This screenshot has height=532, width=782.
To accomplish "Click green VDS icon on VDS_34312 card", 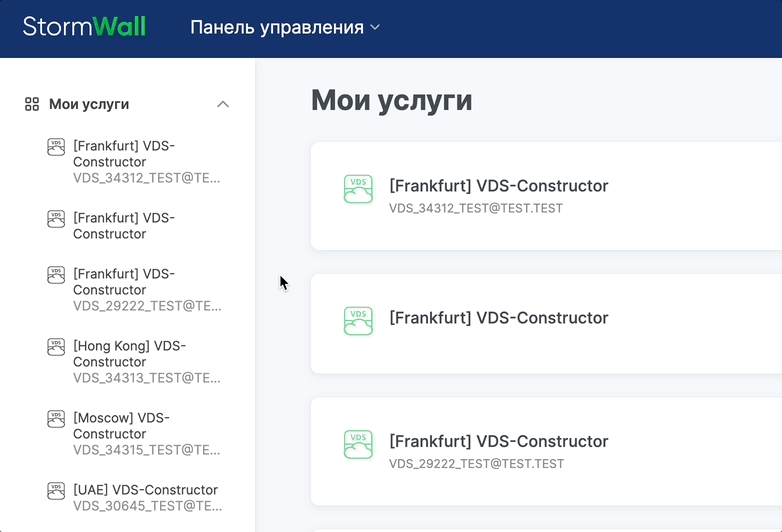I will pyautogui.click(x=358, y=189).
